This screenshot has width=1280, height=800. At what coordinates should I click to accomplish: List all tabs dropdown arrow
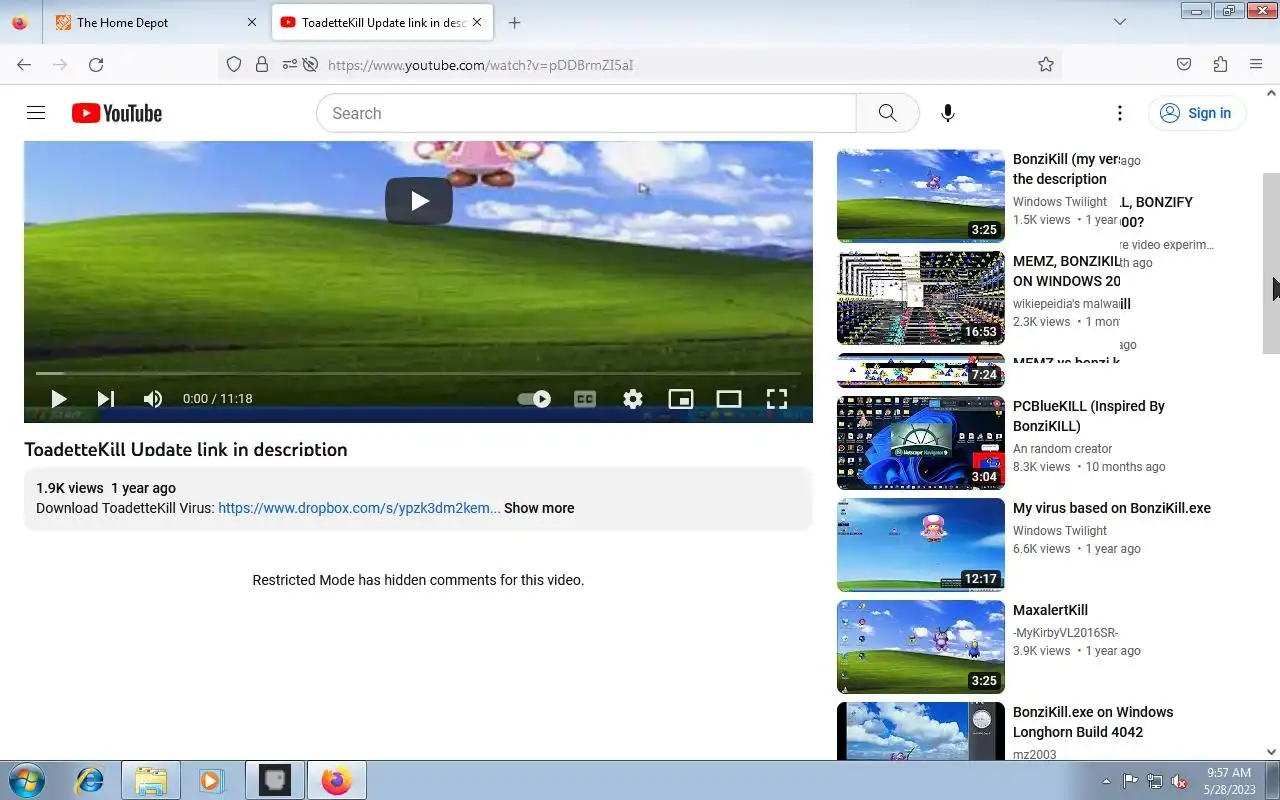click(1120, 22)
